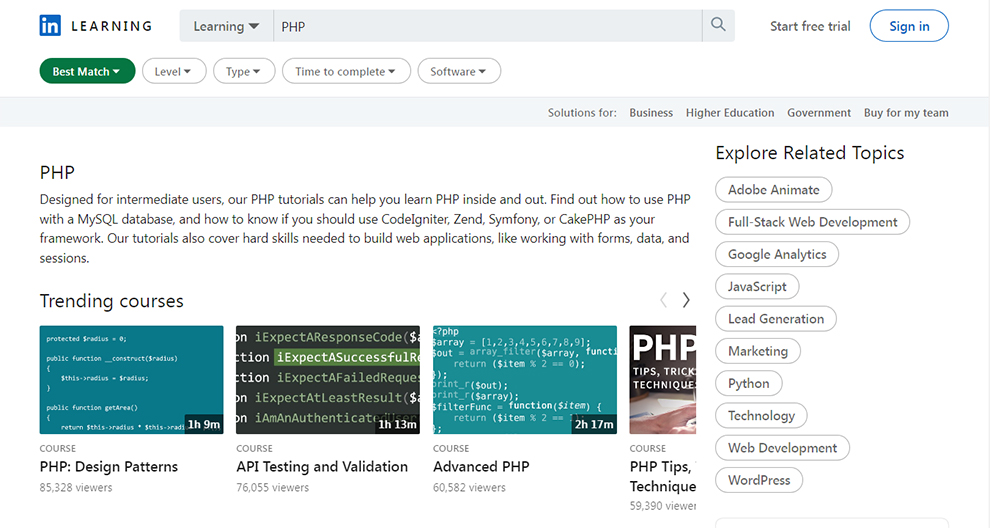
Task: Open the PHP: Design Patterns course thumbnail
Action: coord(131,380)
